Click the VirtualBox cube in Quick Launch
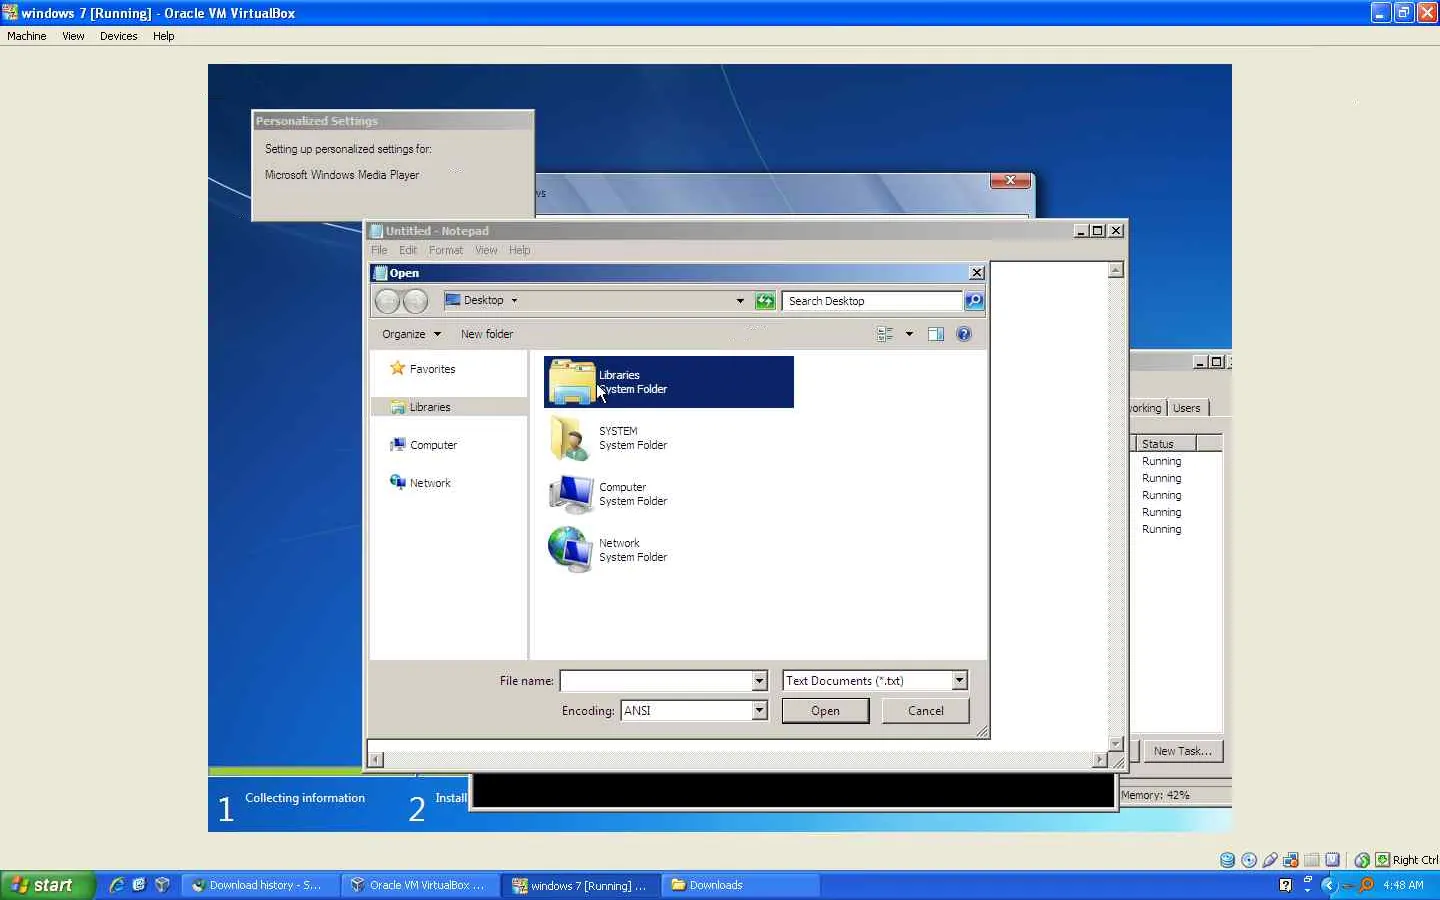Screen dimensions: 1440x900 pyautogui.click(x=162, y=885)
